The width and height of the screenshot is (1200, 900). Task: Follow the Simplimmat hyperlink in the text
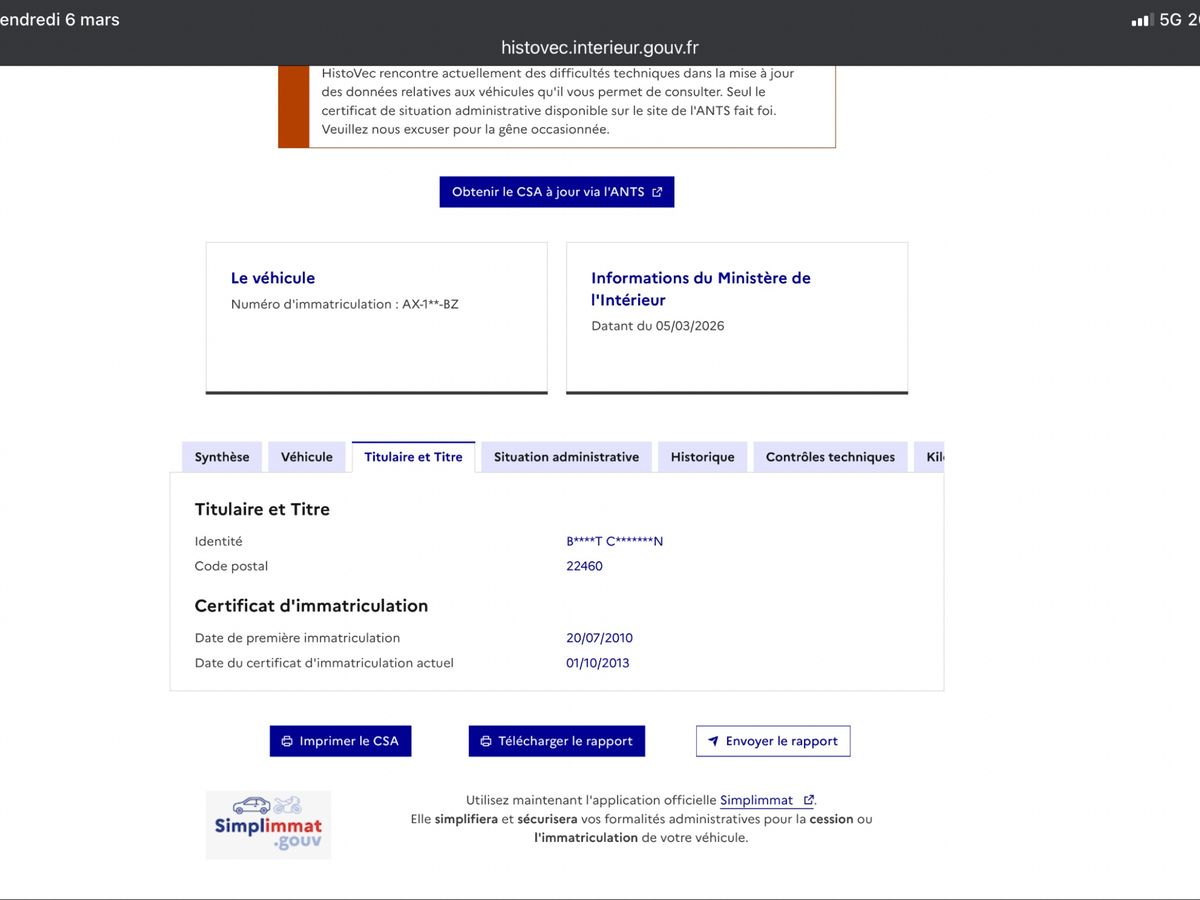pyautogui.click(x=757, y=800)
